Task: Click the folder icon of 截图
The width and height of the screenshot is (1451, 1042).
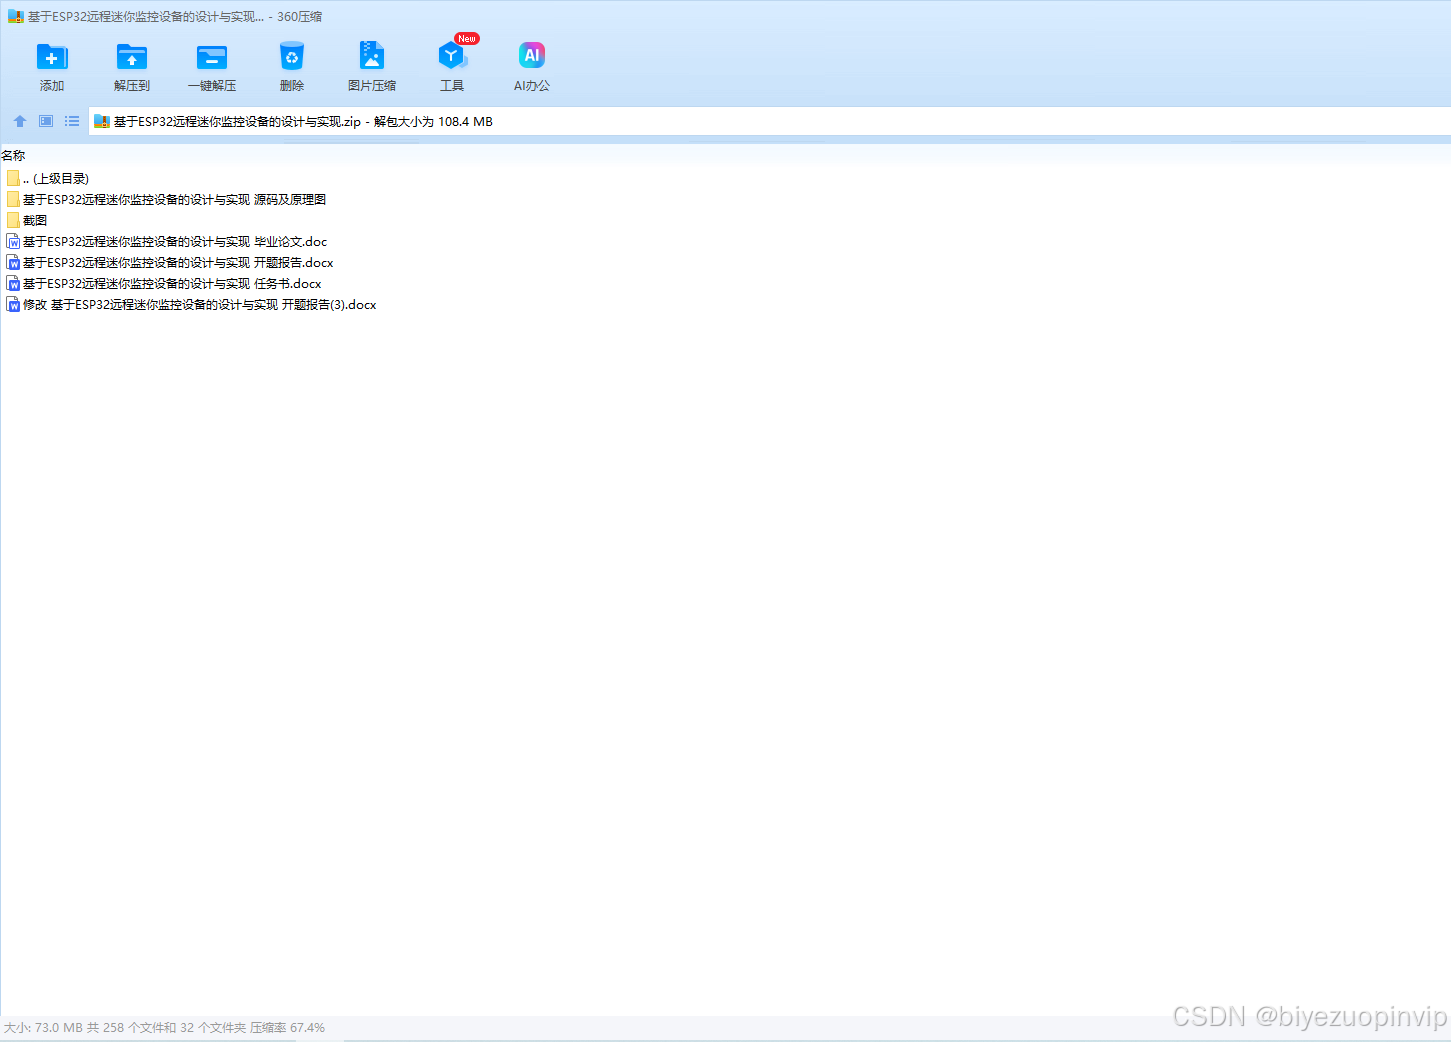Action: pos(13,220)
